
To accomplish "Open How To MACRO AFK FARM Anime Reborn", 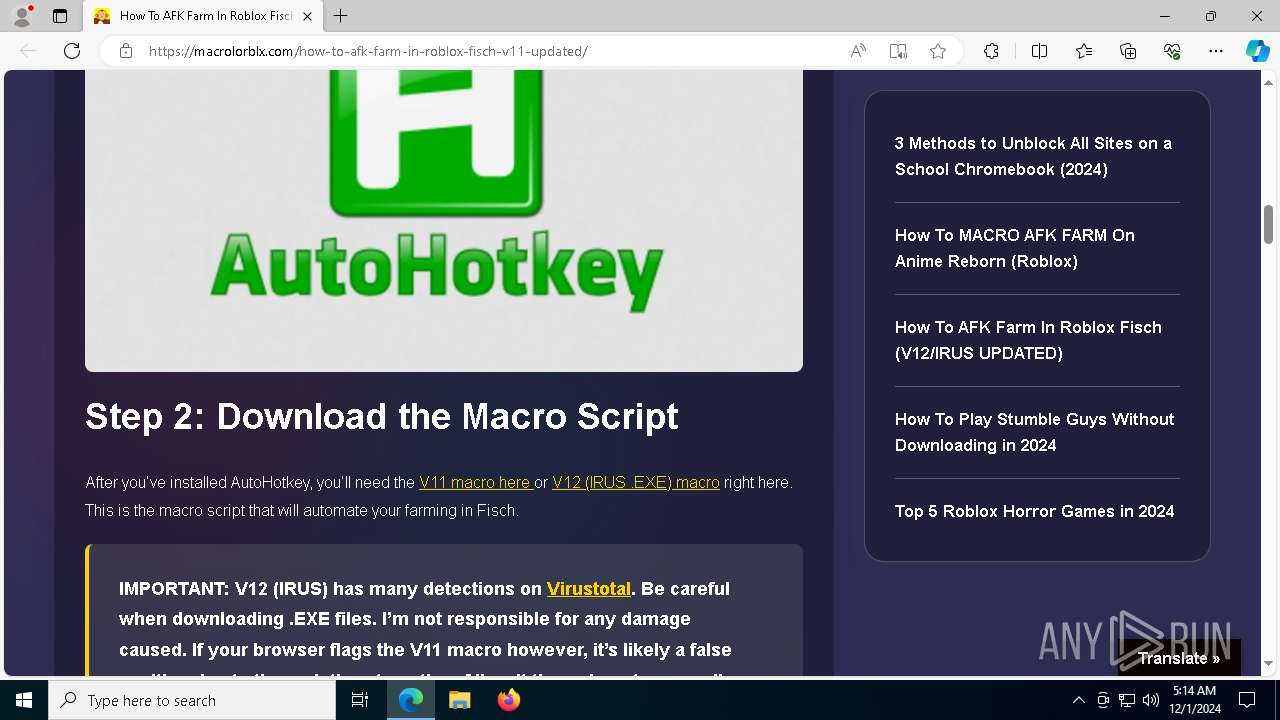I will click(x=1015, y=248).
